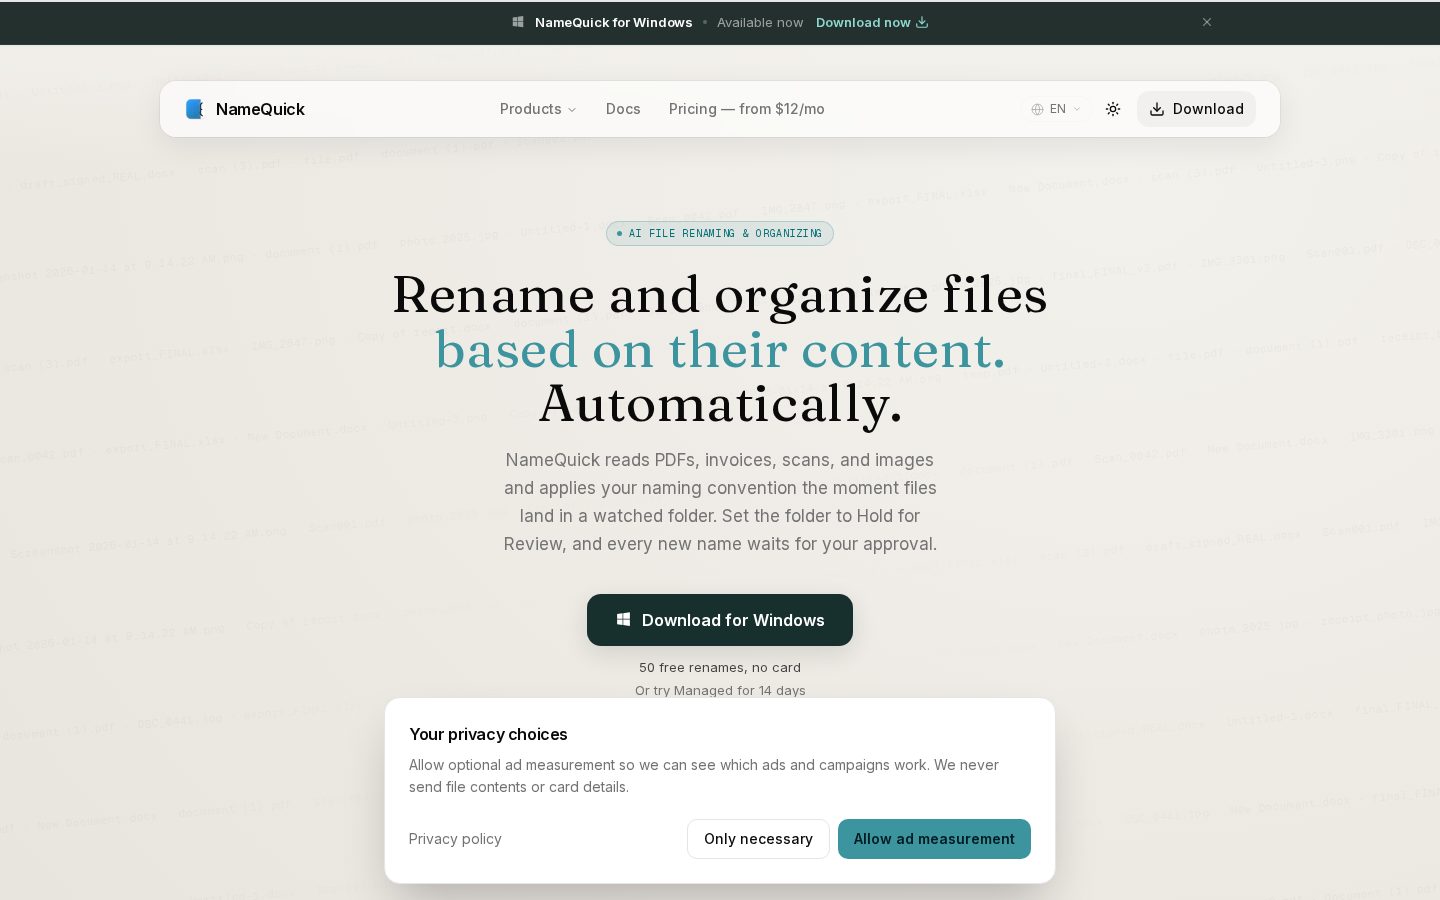The image size is (1440, 900).
Task: Open the EN language selector
Action: point(1056,109)
